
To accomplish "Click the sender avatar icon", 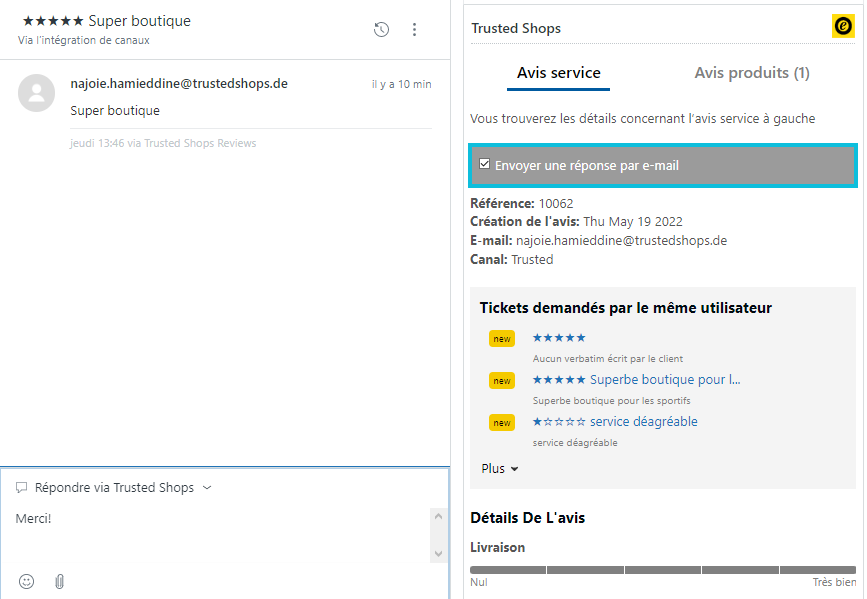I will 36,93.
